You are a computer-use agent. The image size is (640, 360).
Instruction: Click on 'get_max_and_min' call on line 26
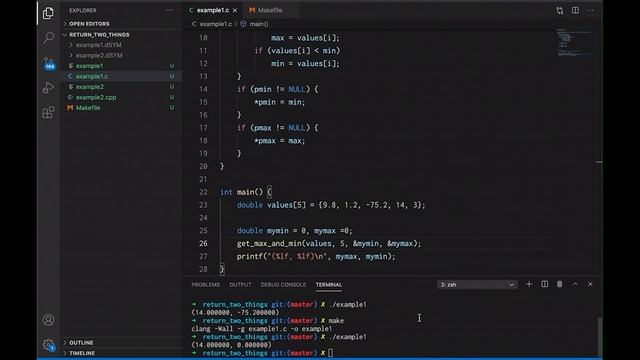pos(269,244)
